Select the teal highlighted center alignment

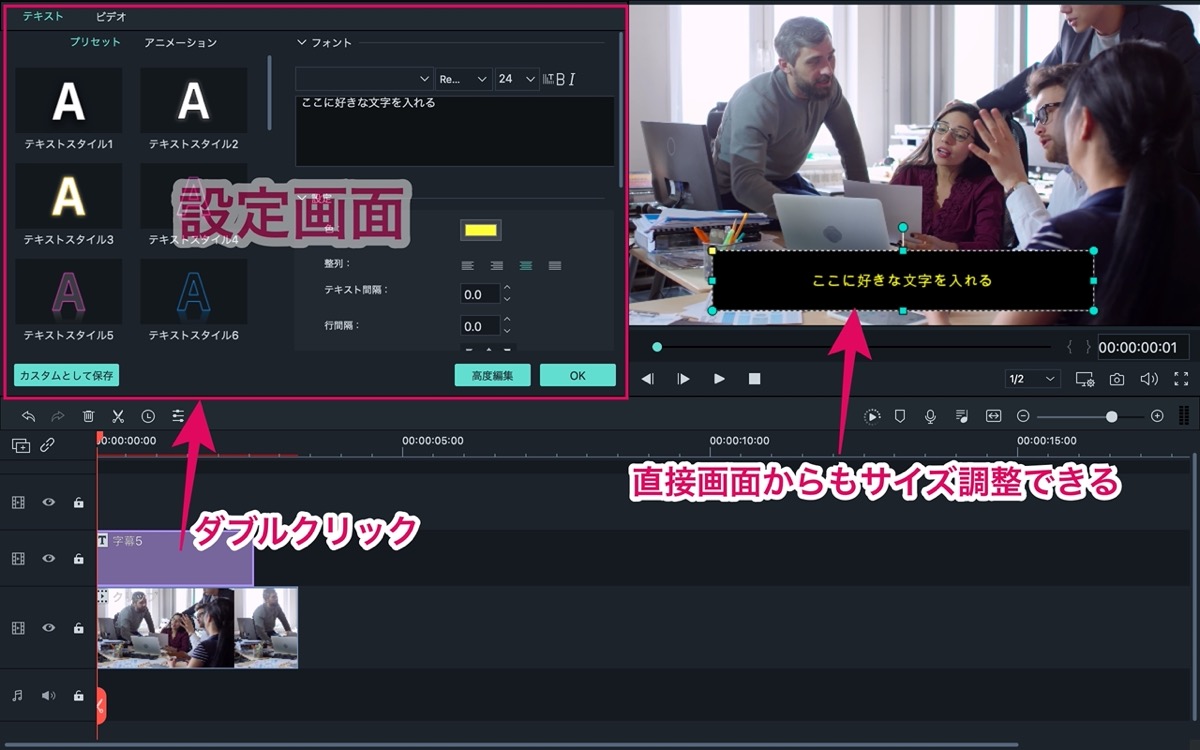point(526,265)
